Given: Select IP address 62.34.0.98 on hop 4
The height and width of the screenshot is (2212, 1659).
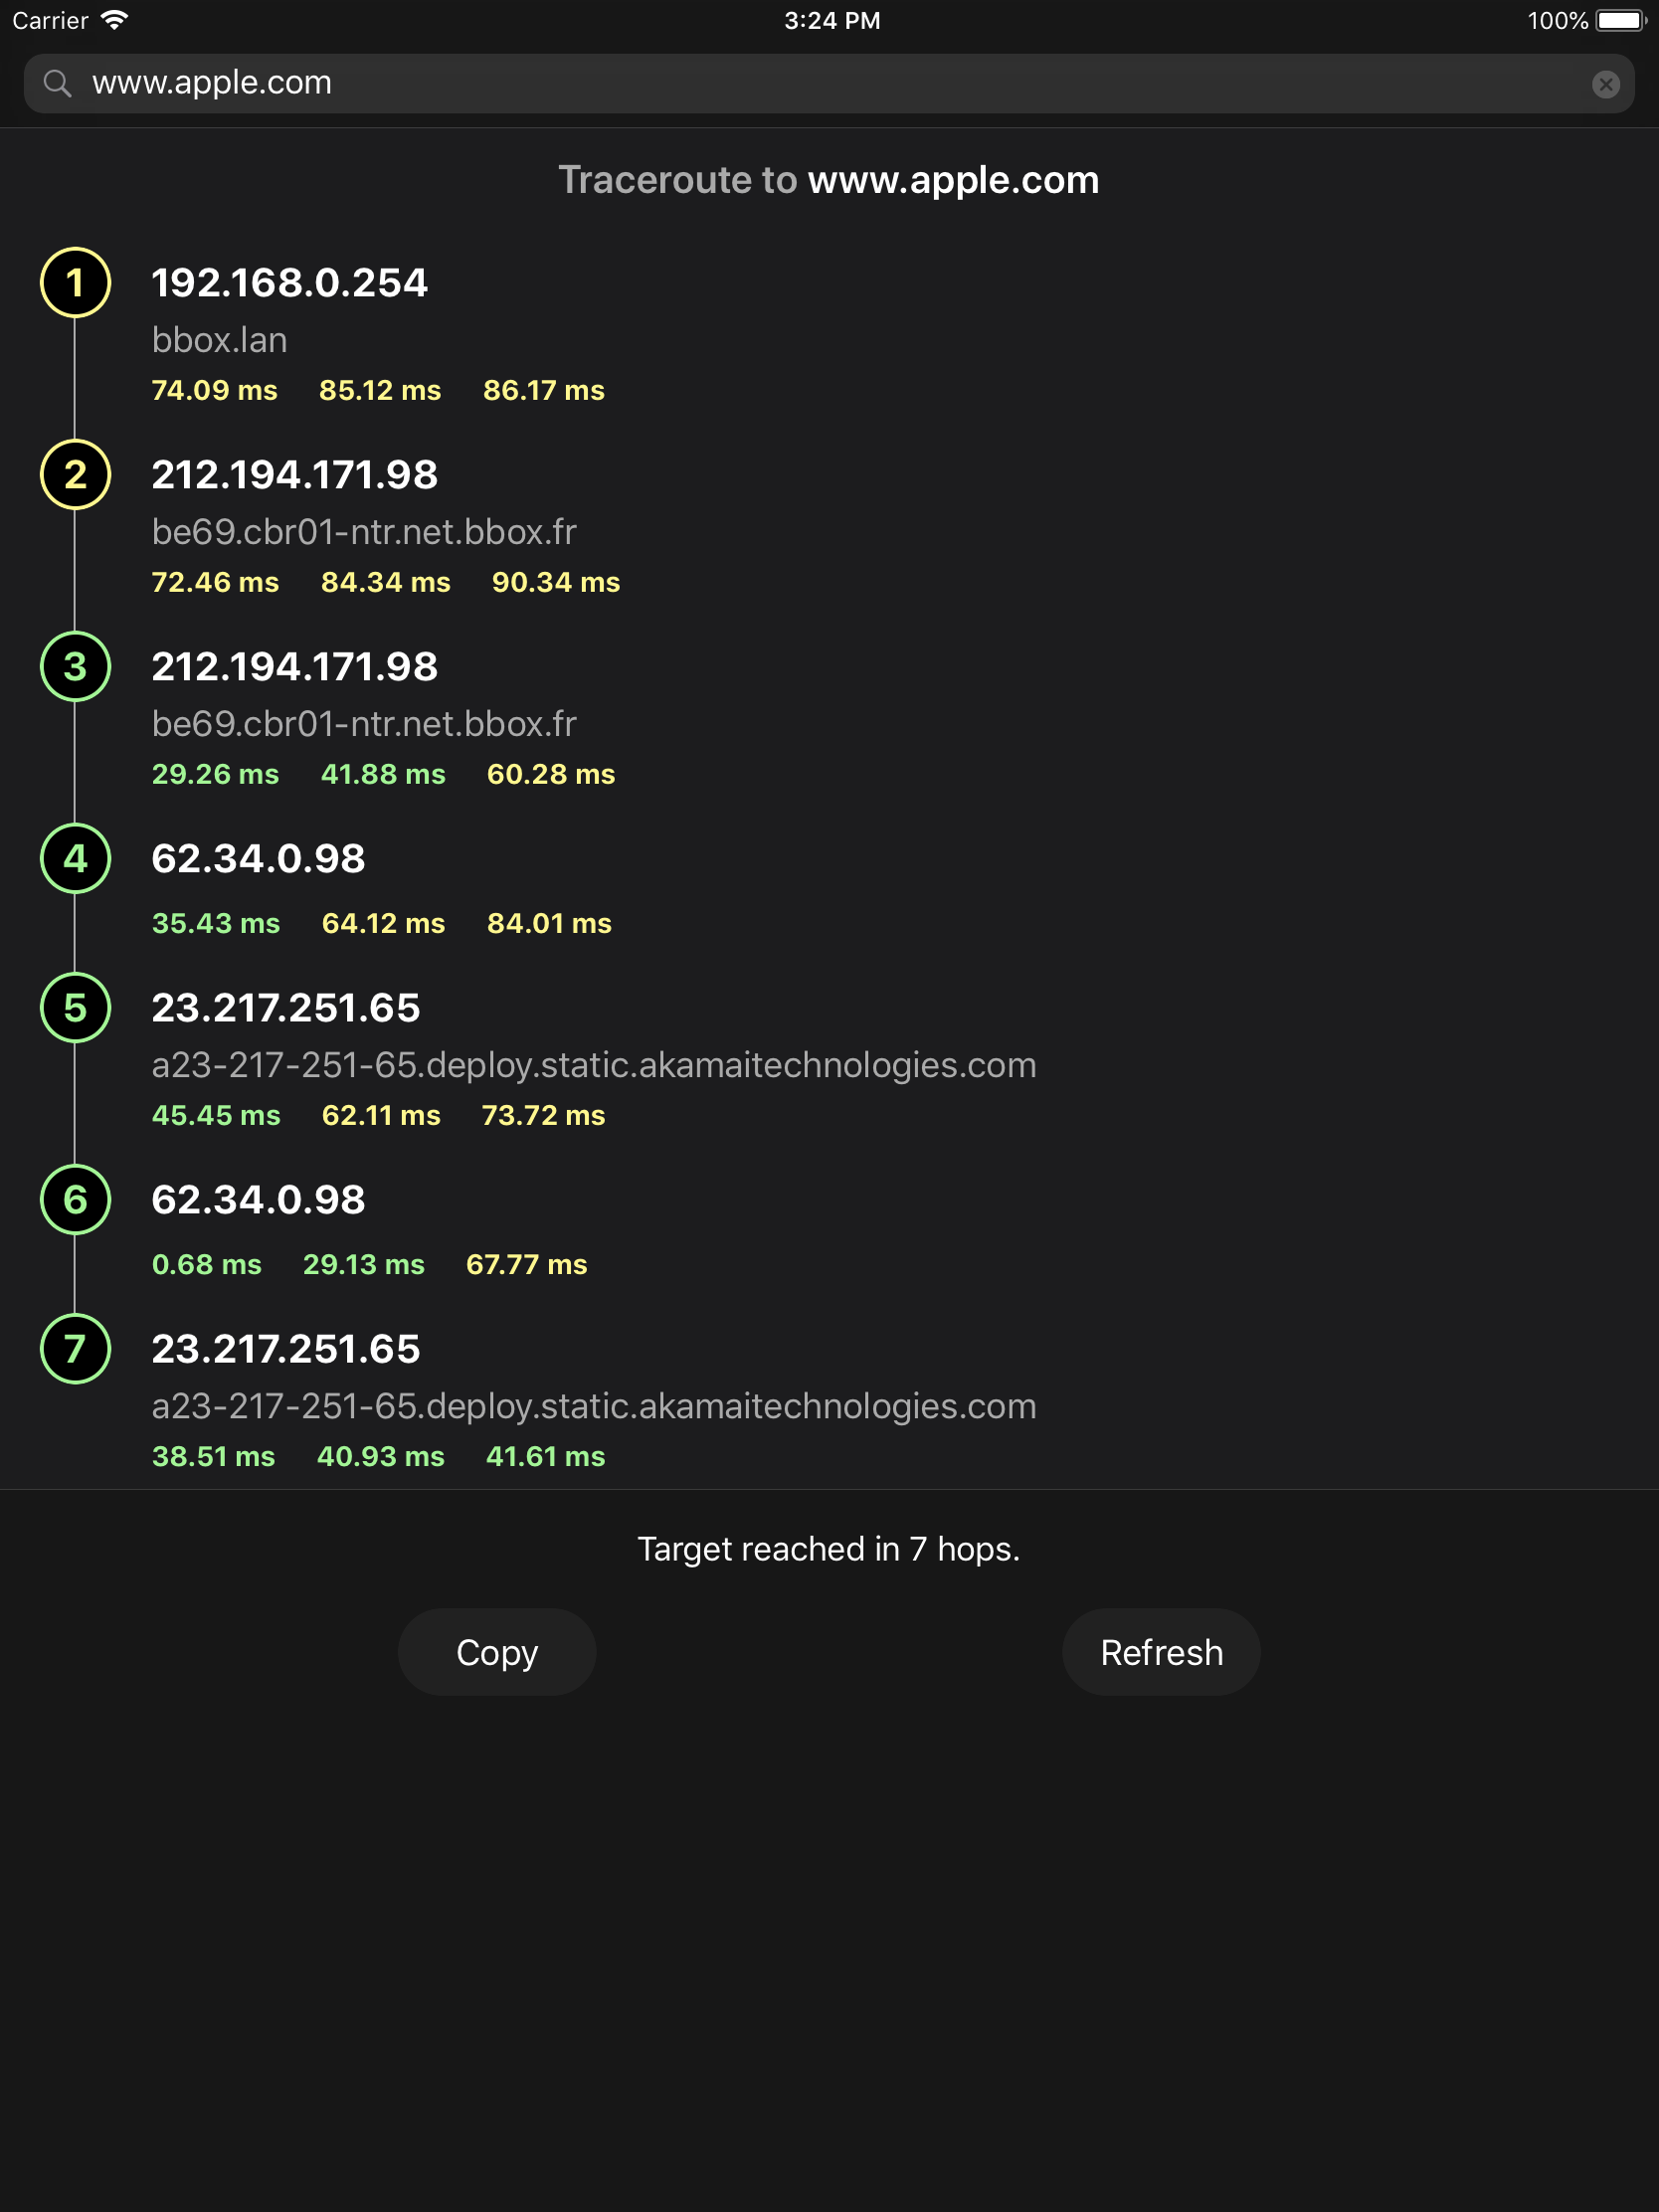Looking at the screenshot, I should pos(258,858).
